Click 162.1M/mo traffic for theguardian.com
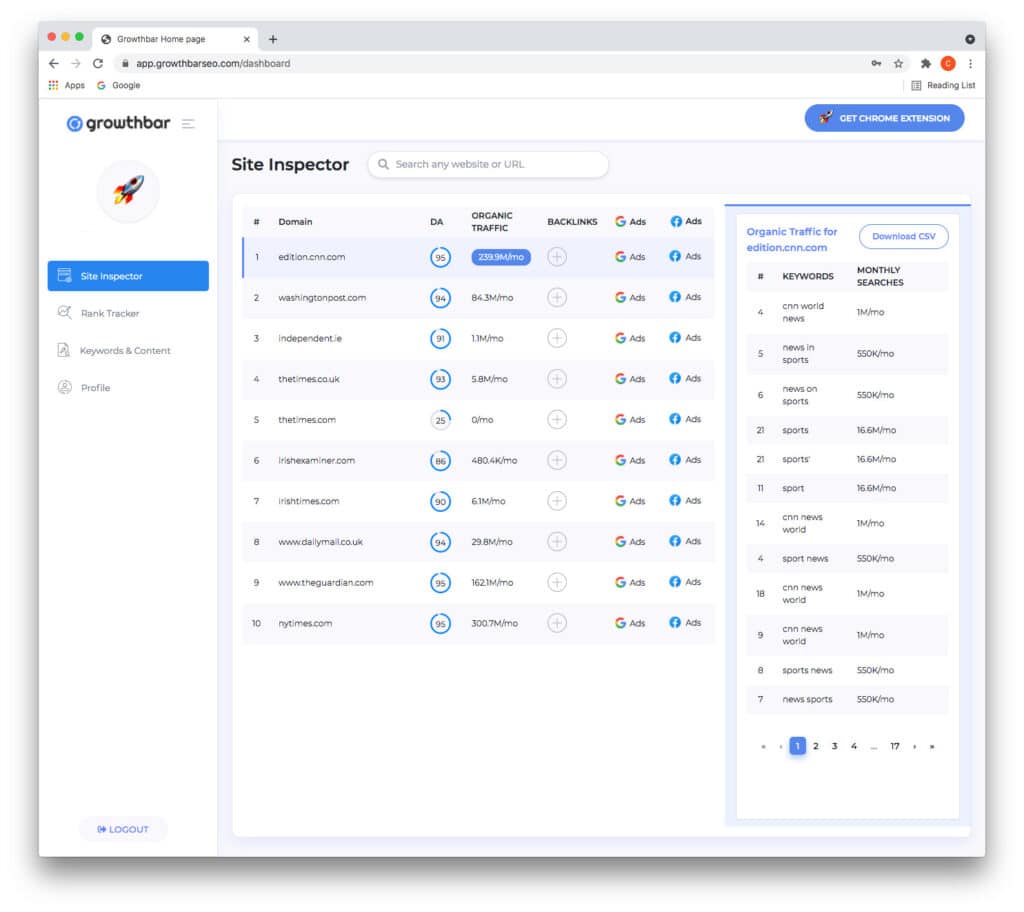This screenshot has width=1024, height=912. (492, 582)
